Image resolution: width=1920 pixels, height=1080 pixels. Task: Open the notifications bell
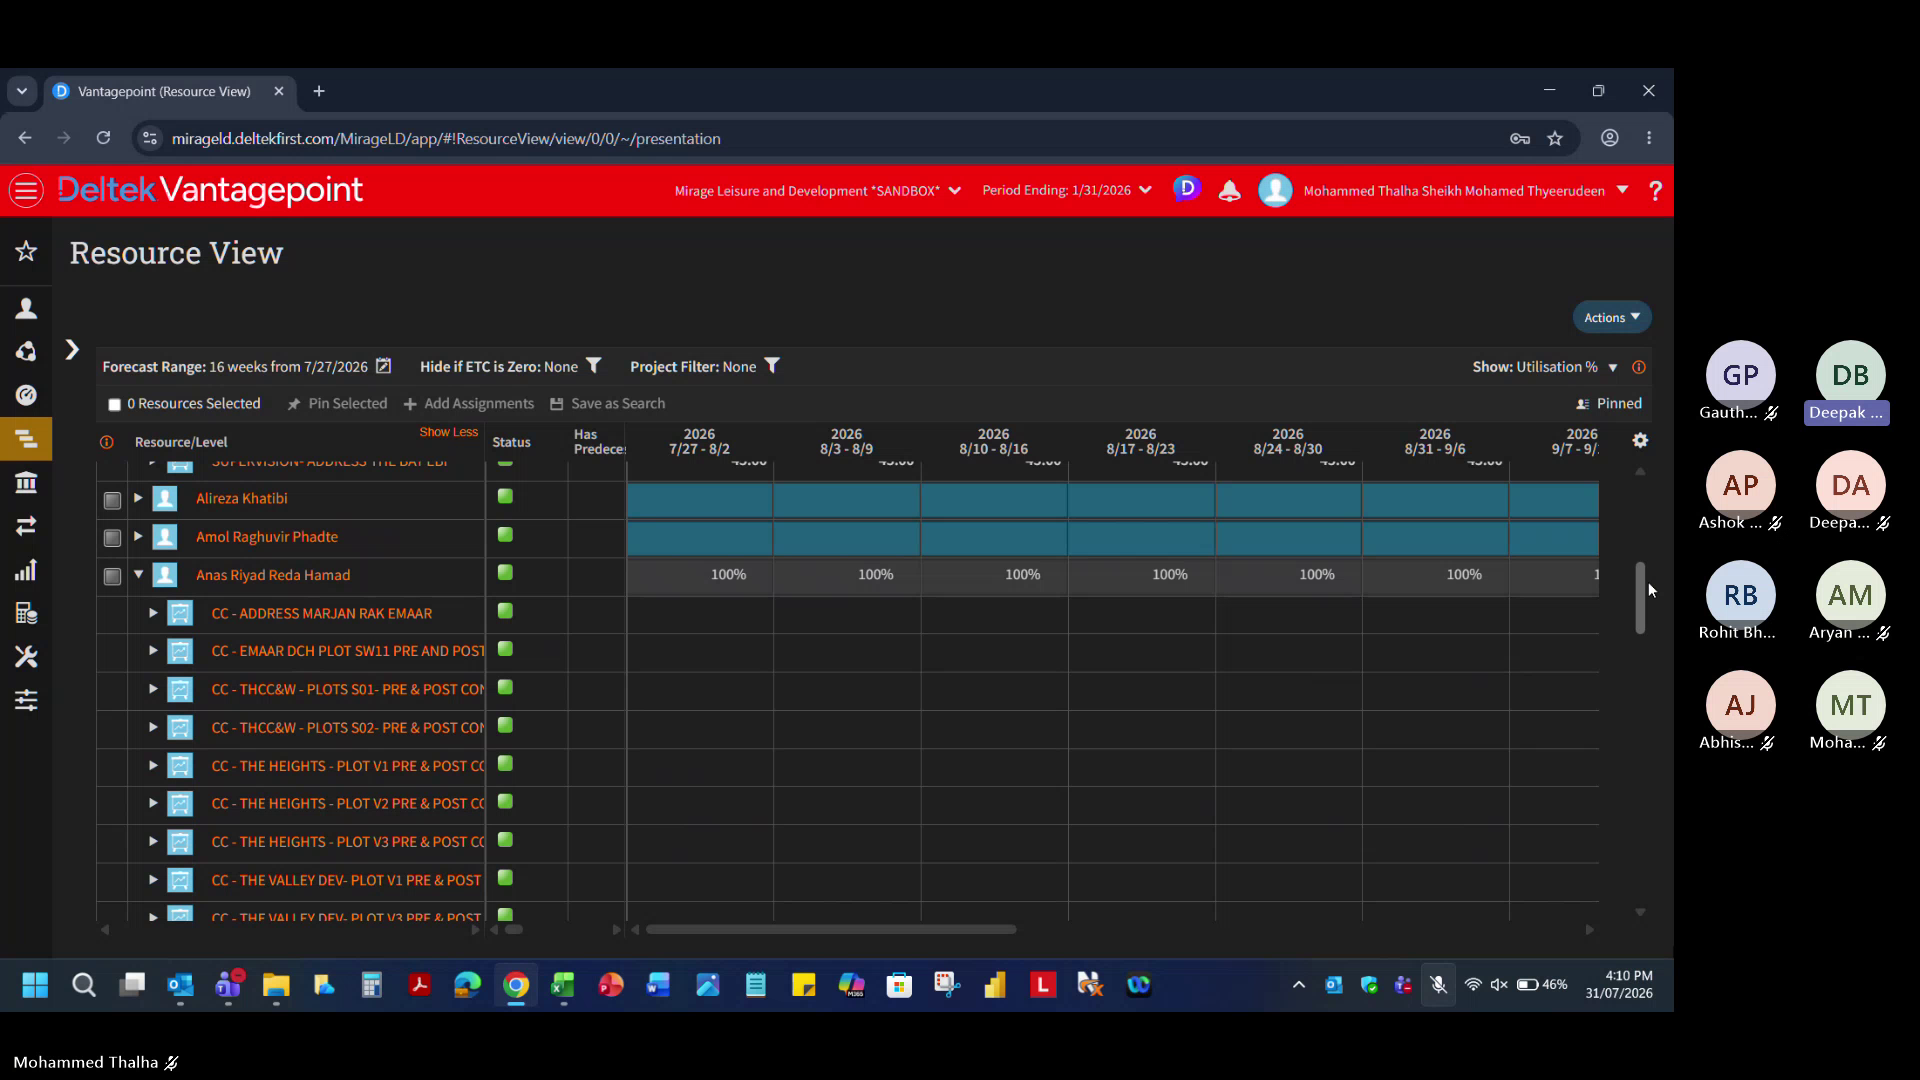click(x=1230, y=191)
